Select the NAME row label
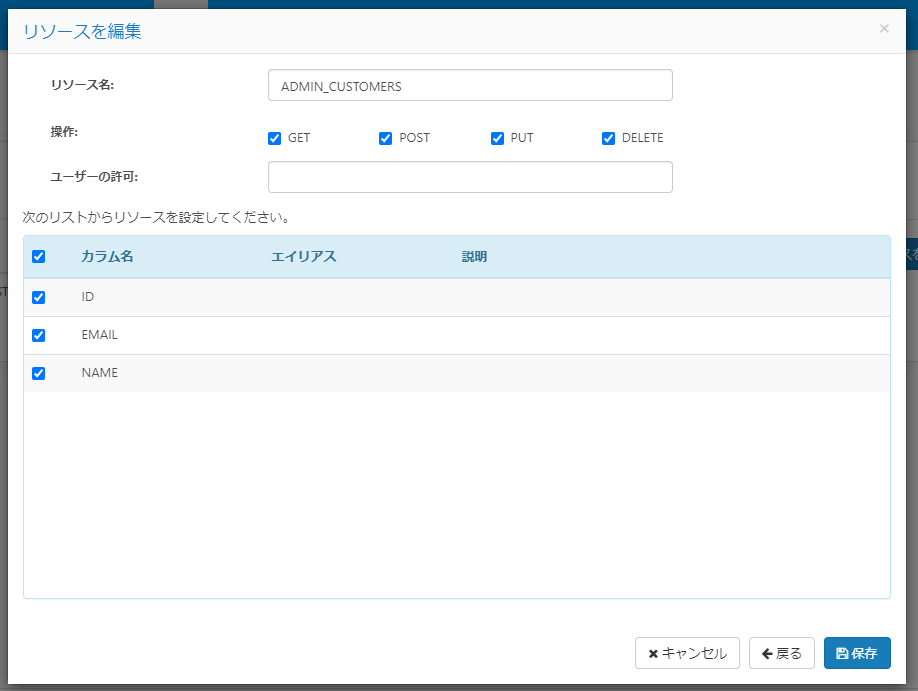This screenshot has height=691, width=918. (99, 373)
